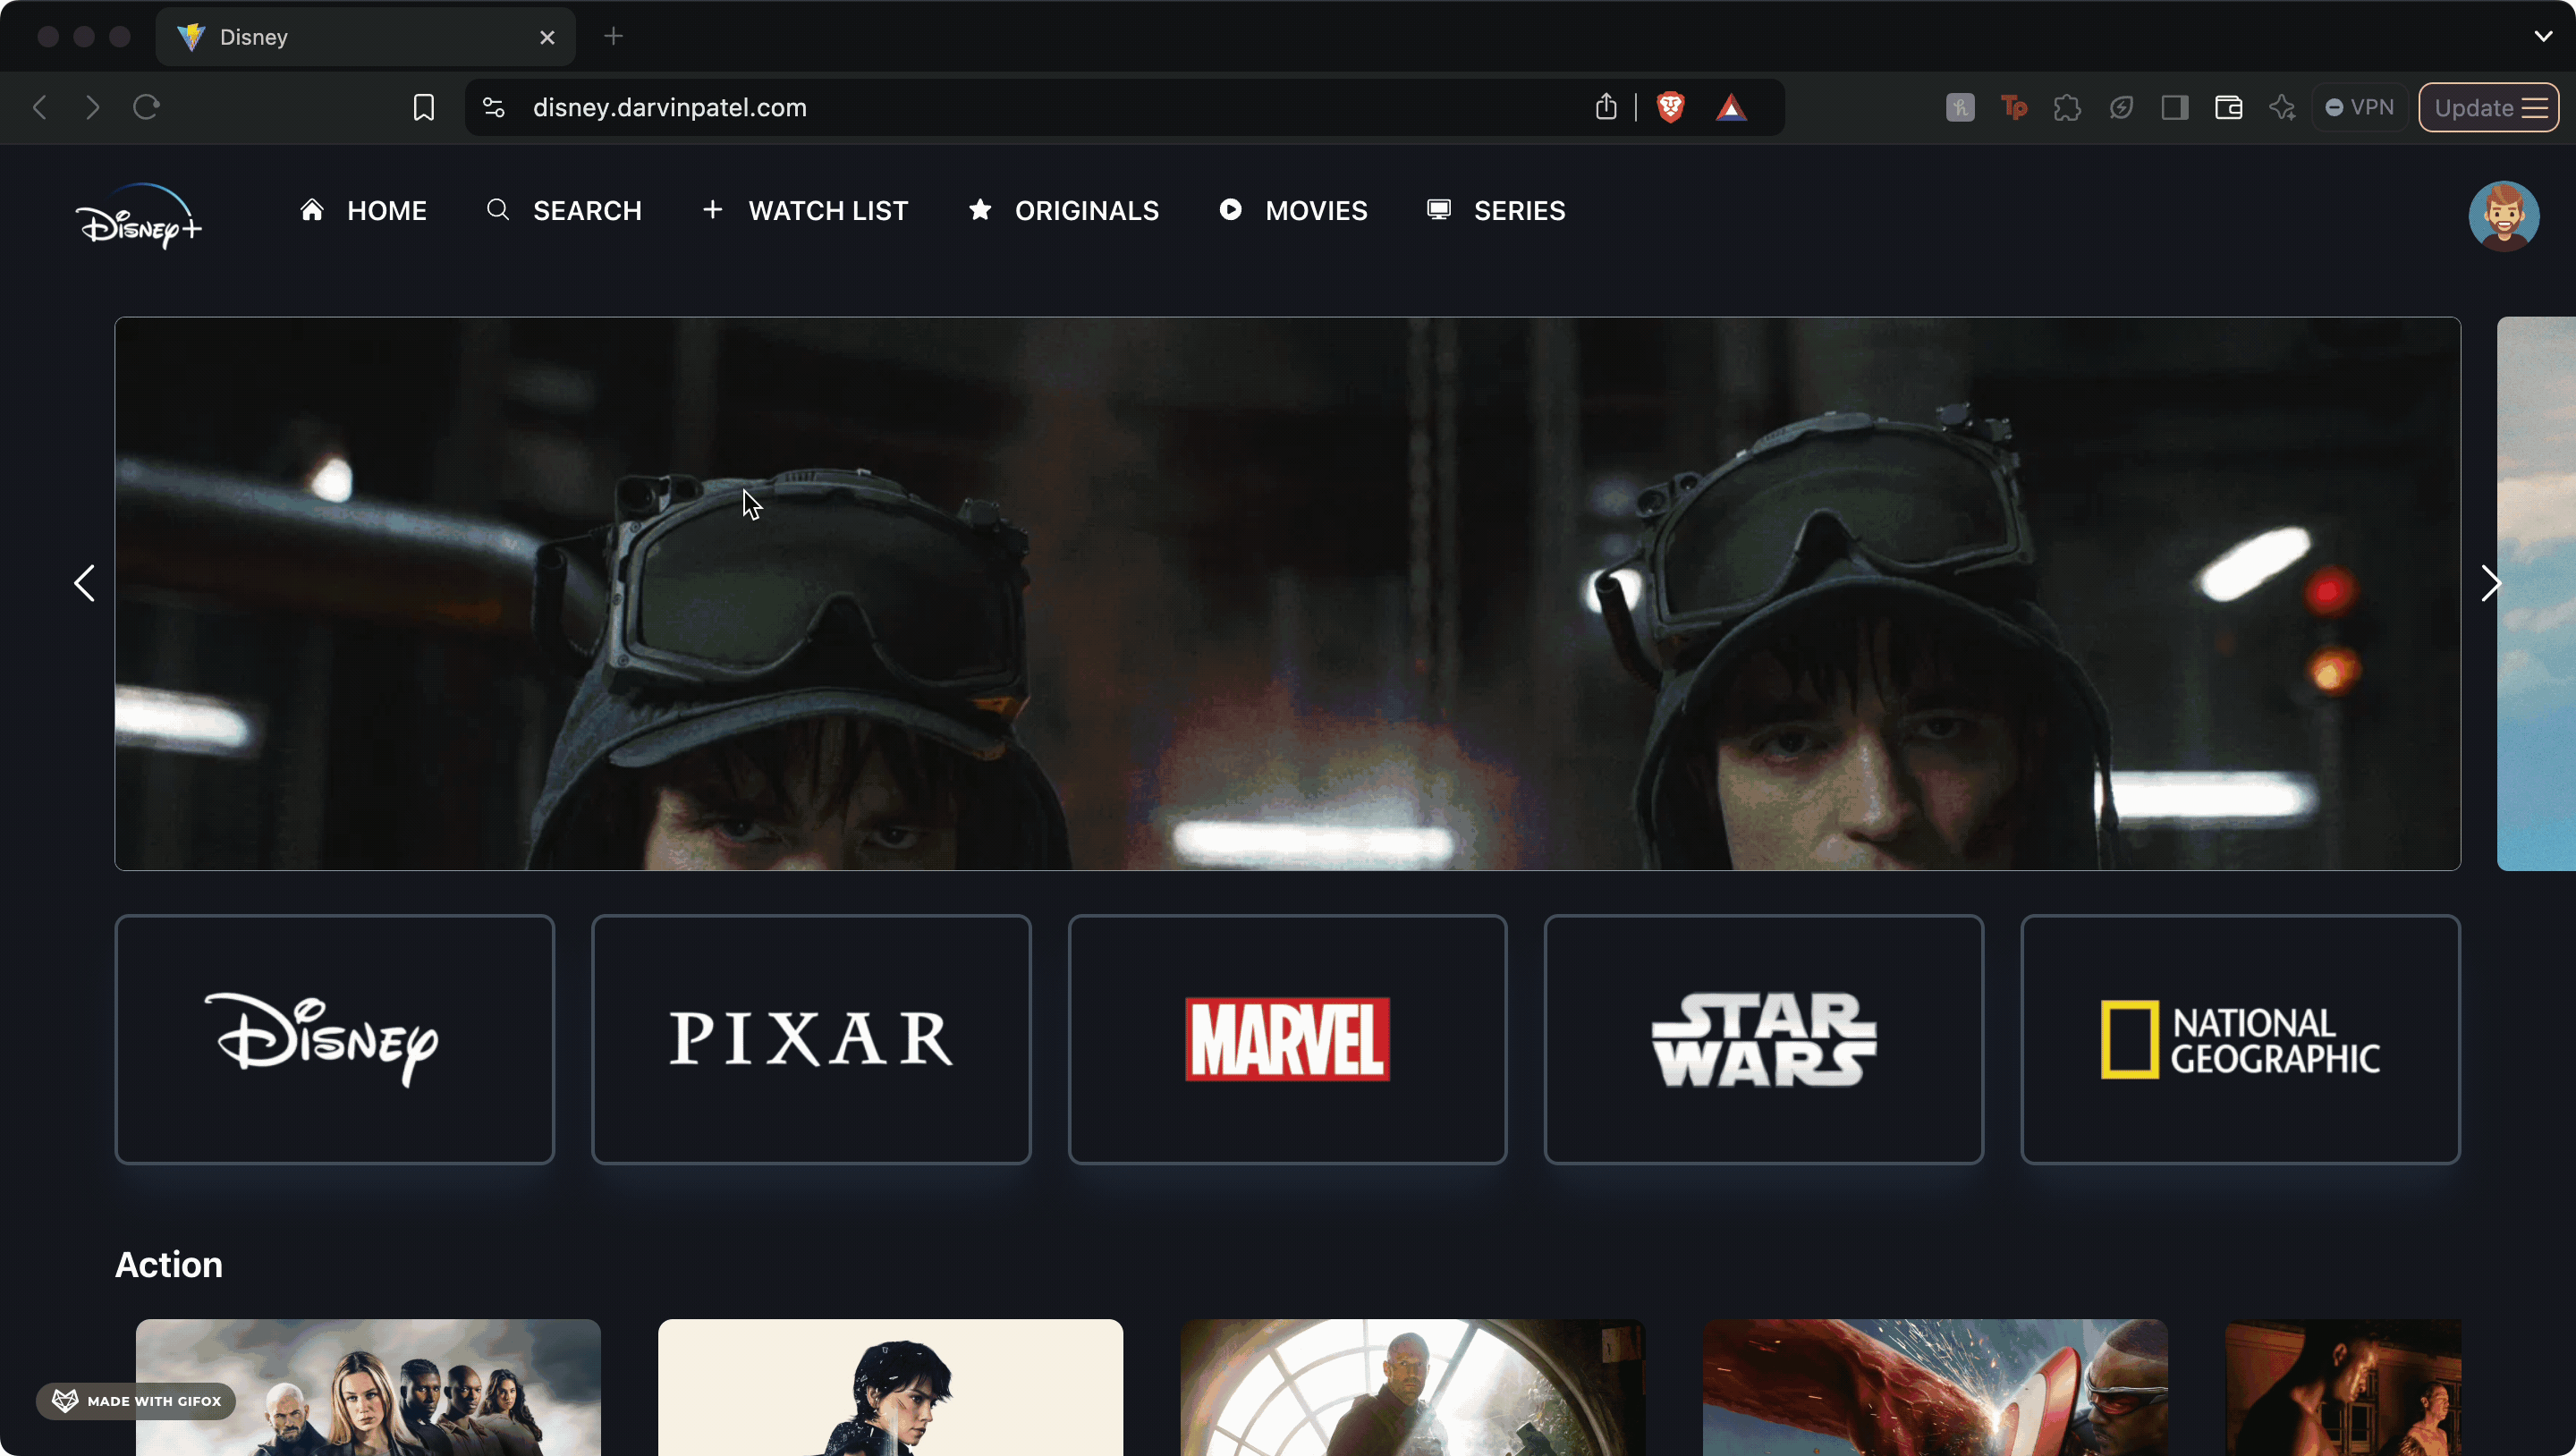Open the WATCH LIST nav item
2576x1456 pixels.
[x=806, y=210]
